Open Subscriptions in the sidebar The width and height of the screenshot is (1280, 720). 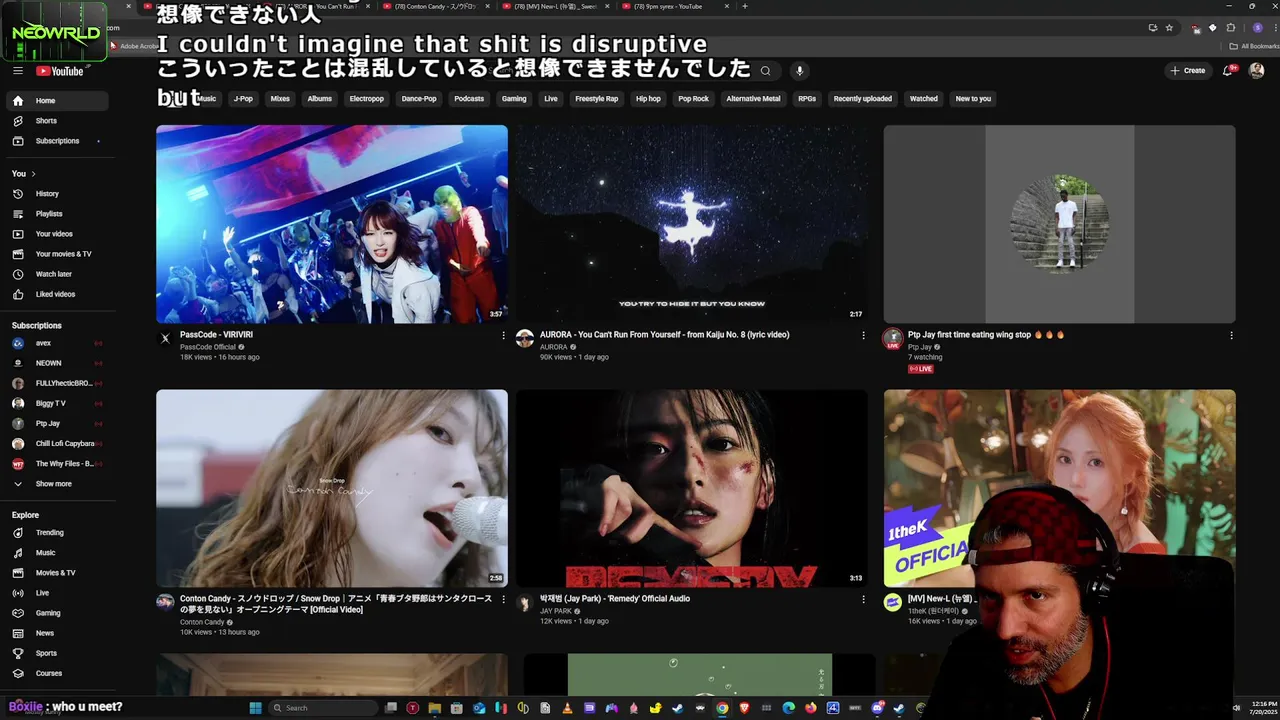pos(58,141)
